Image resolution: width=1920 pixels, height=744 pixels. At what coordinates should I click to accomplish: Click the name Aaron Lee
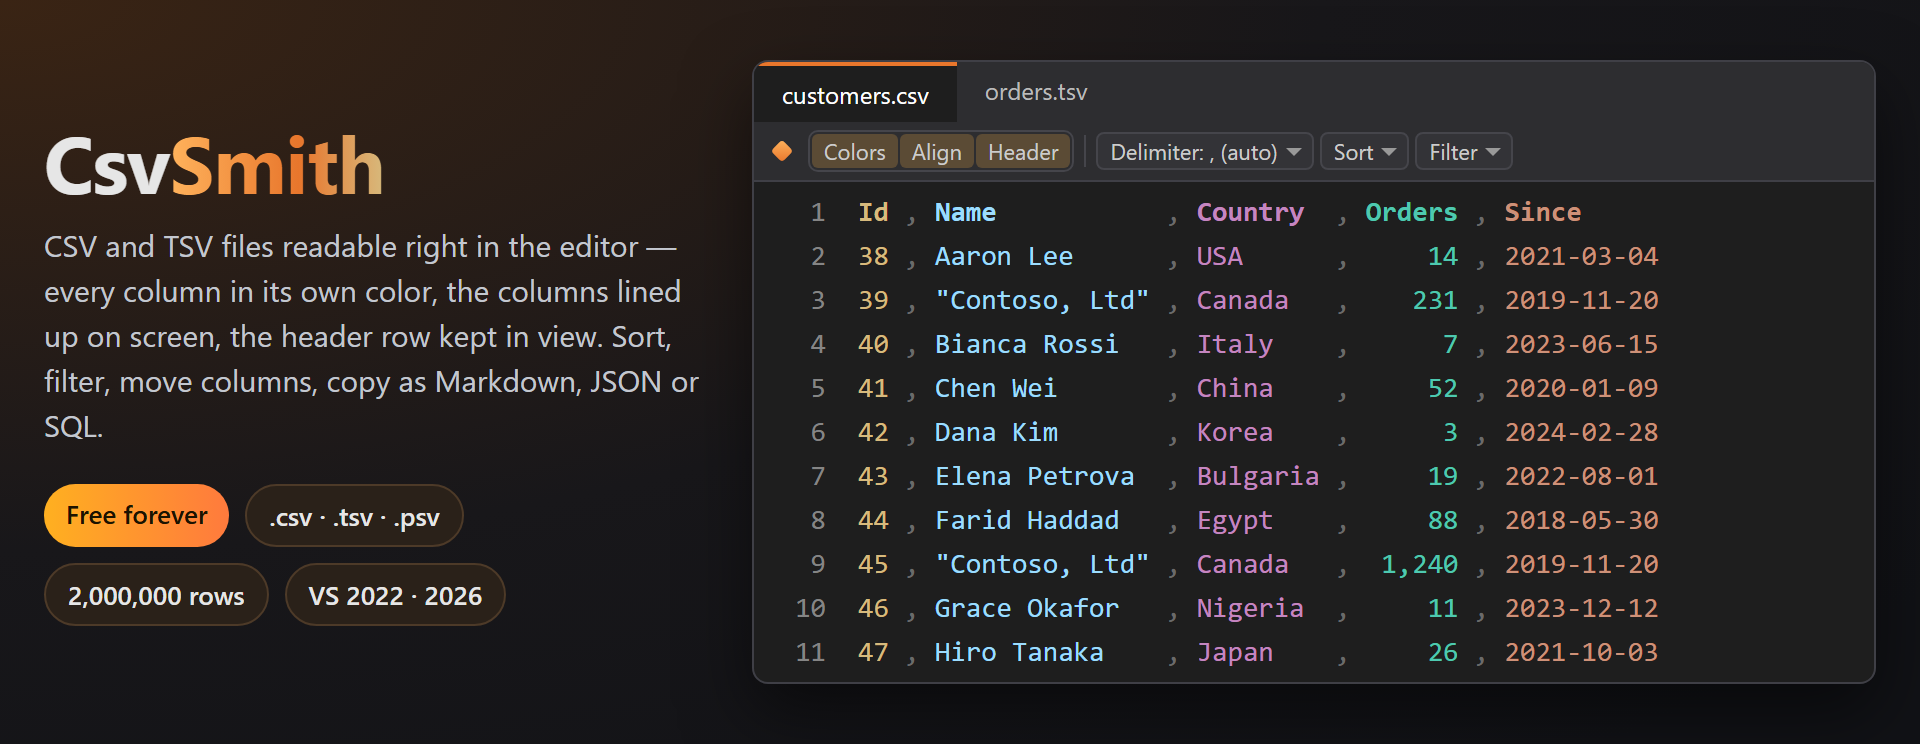[1004, 256]
